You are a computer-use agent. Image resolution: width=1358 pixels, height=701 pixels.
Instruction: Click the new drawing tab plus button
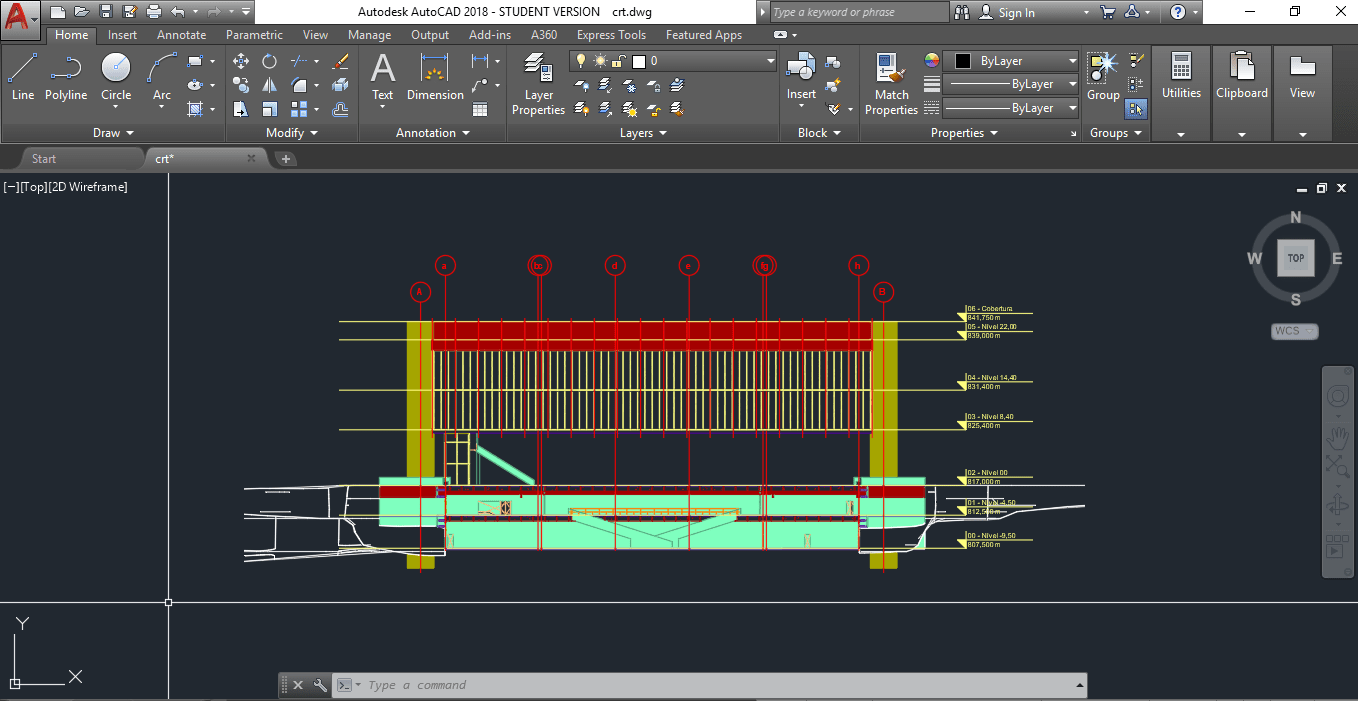[x=285, y=159]
